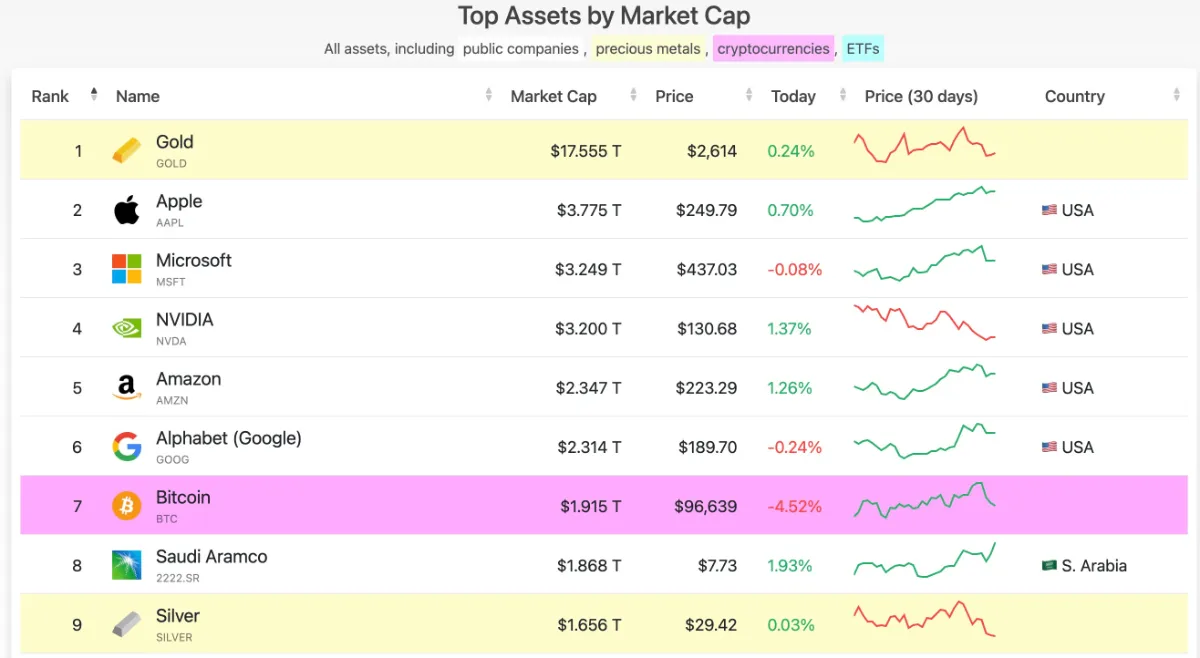Image resolution: width=1200 pixels, height=658 pixels.
Task: Click Bitcoin price $96,639
Action: 706,506
